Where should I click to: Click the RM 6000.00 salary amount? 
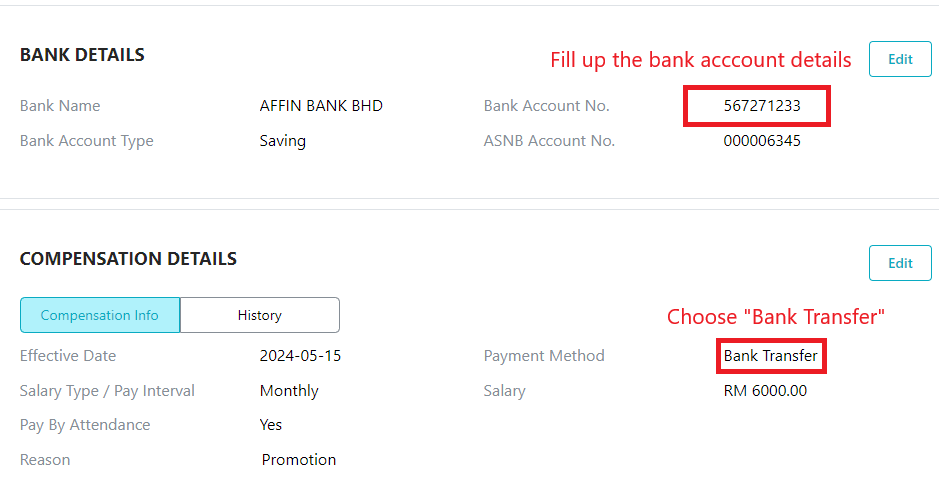[765, 391]
